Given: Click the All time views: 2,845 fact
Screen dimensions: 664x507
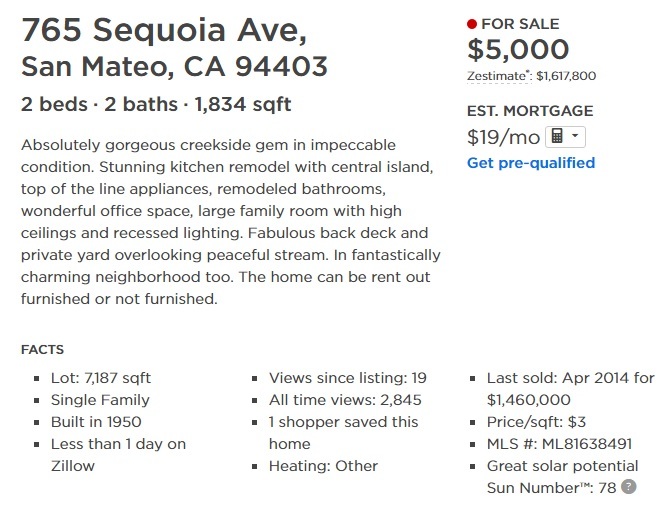Looking at the screenshot, I should click(345, 400).
